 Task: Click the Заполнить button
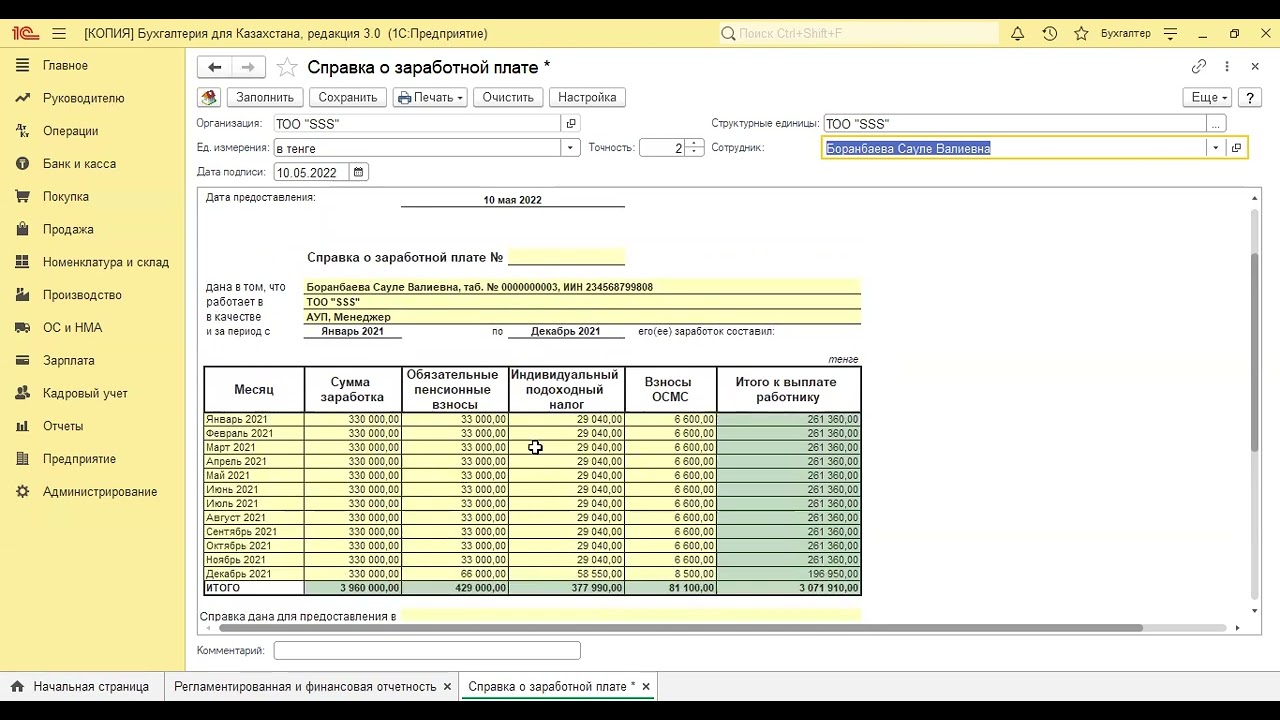point(265,97)
